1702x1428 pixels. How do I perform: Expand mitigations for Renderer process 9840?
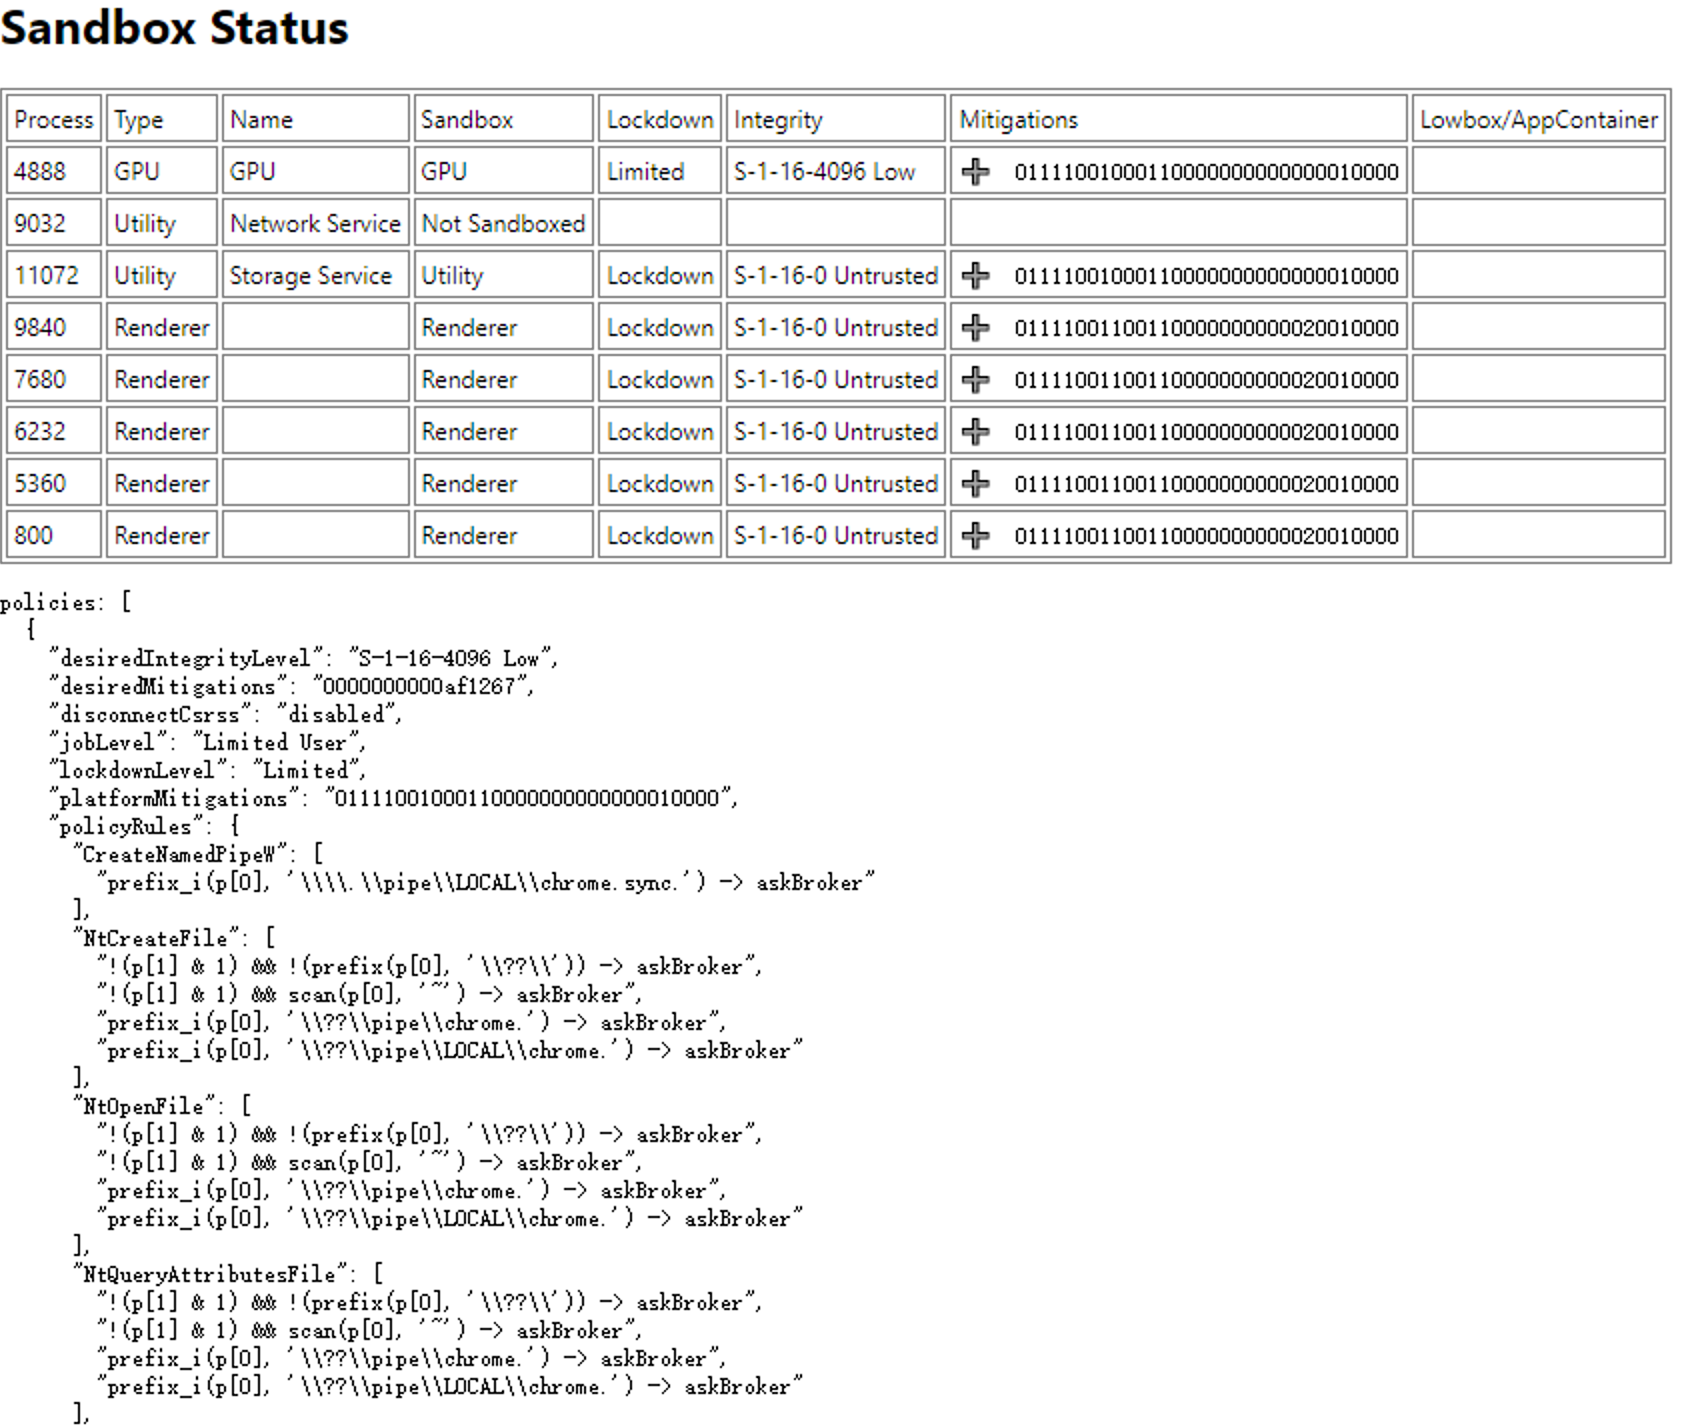(975, 328)
